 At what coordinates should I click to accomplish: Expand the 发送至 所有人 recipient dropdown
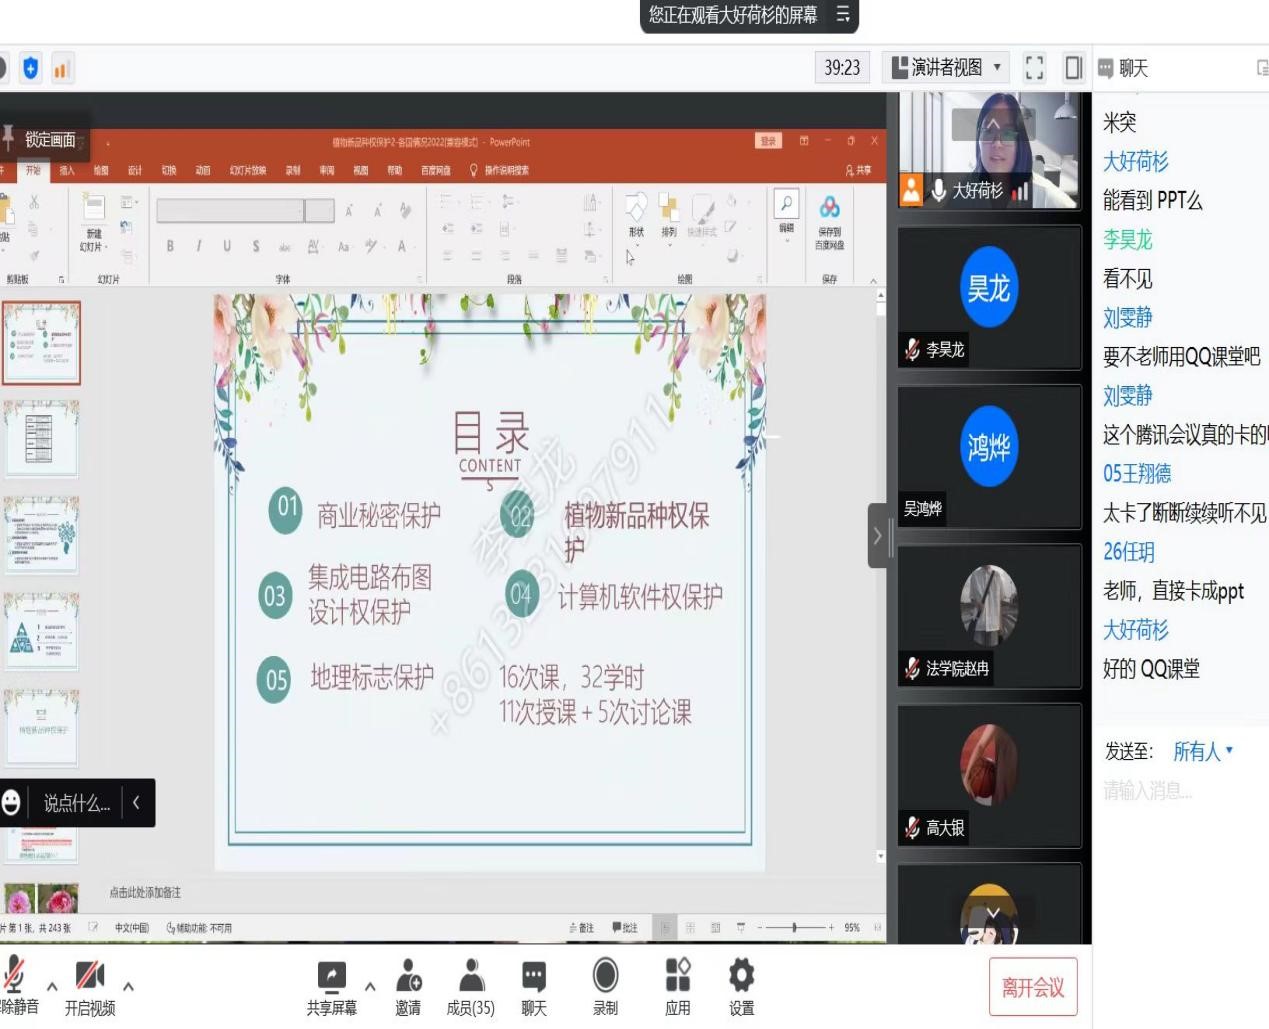point(1202,751)
